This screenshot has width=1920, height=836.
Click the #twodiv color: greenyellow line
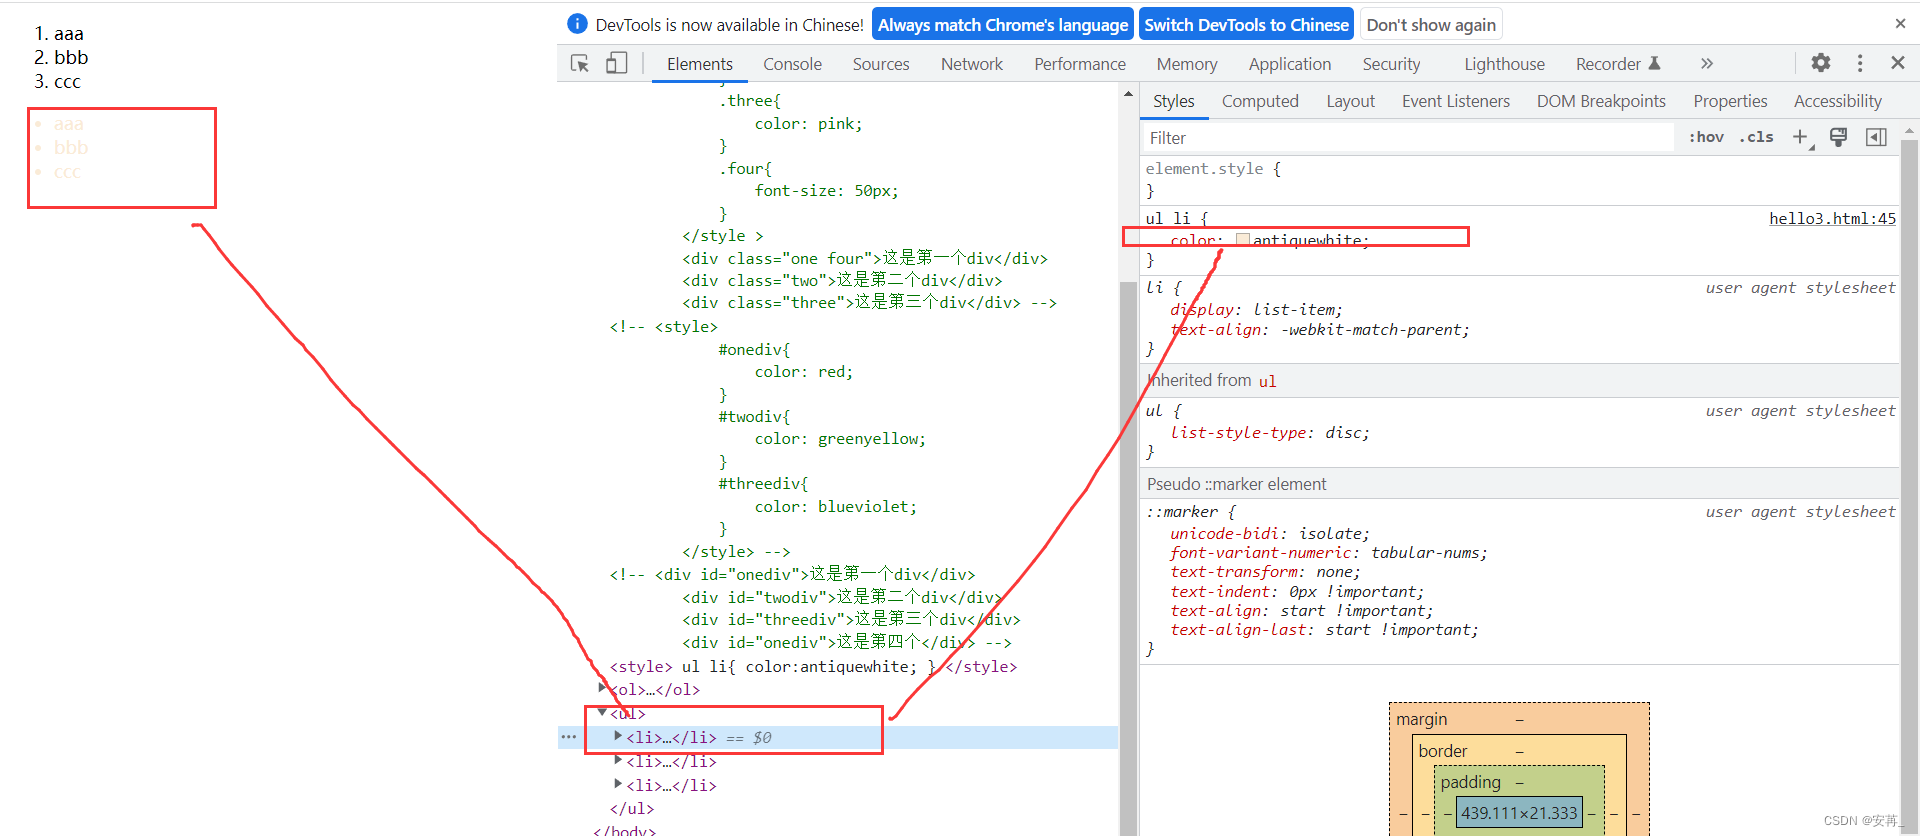(840, 438)
